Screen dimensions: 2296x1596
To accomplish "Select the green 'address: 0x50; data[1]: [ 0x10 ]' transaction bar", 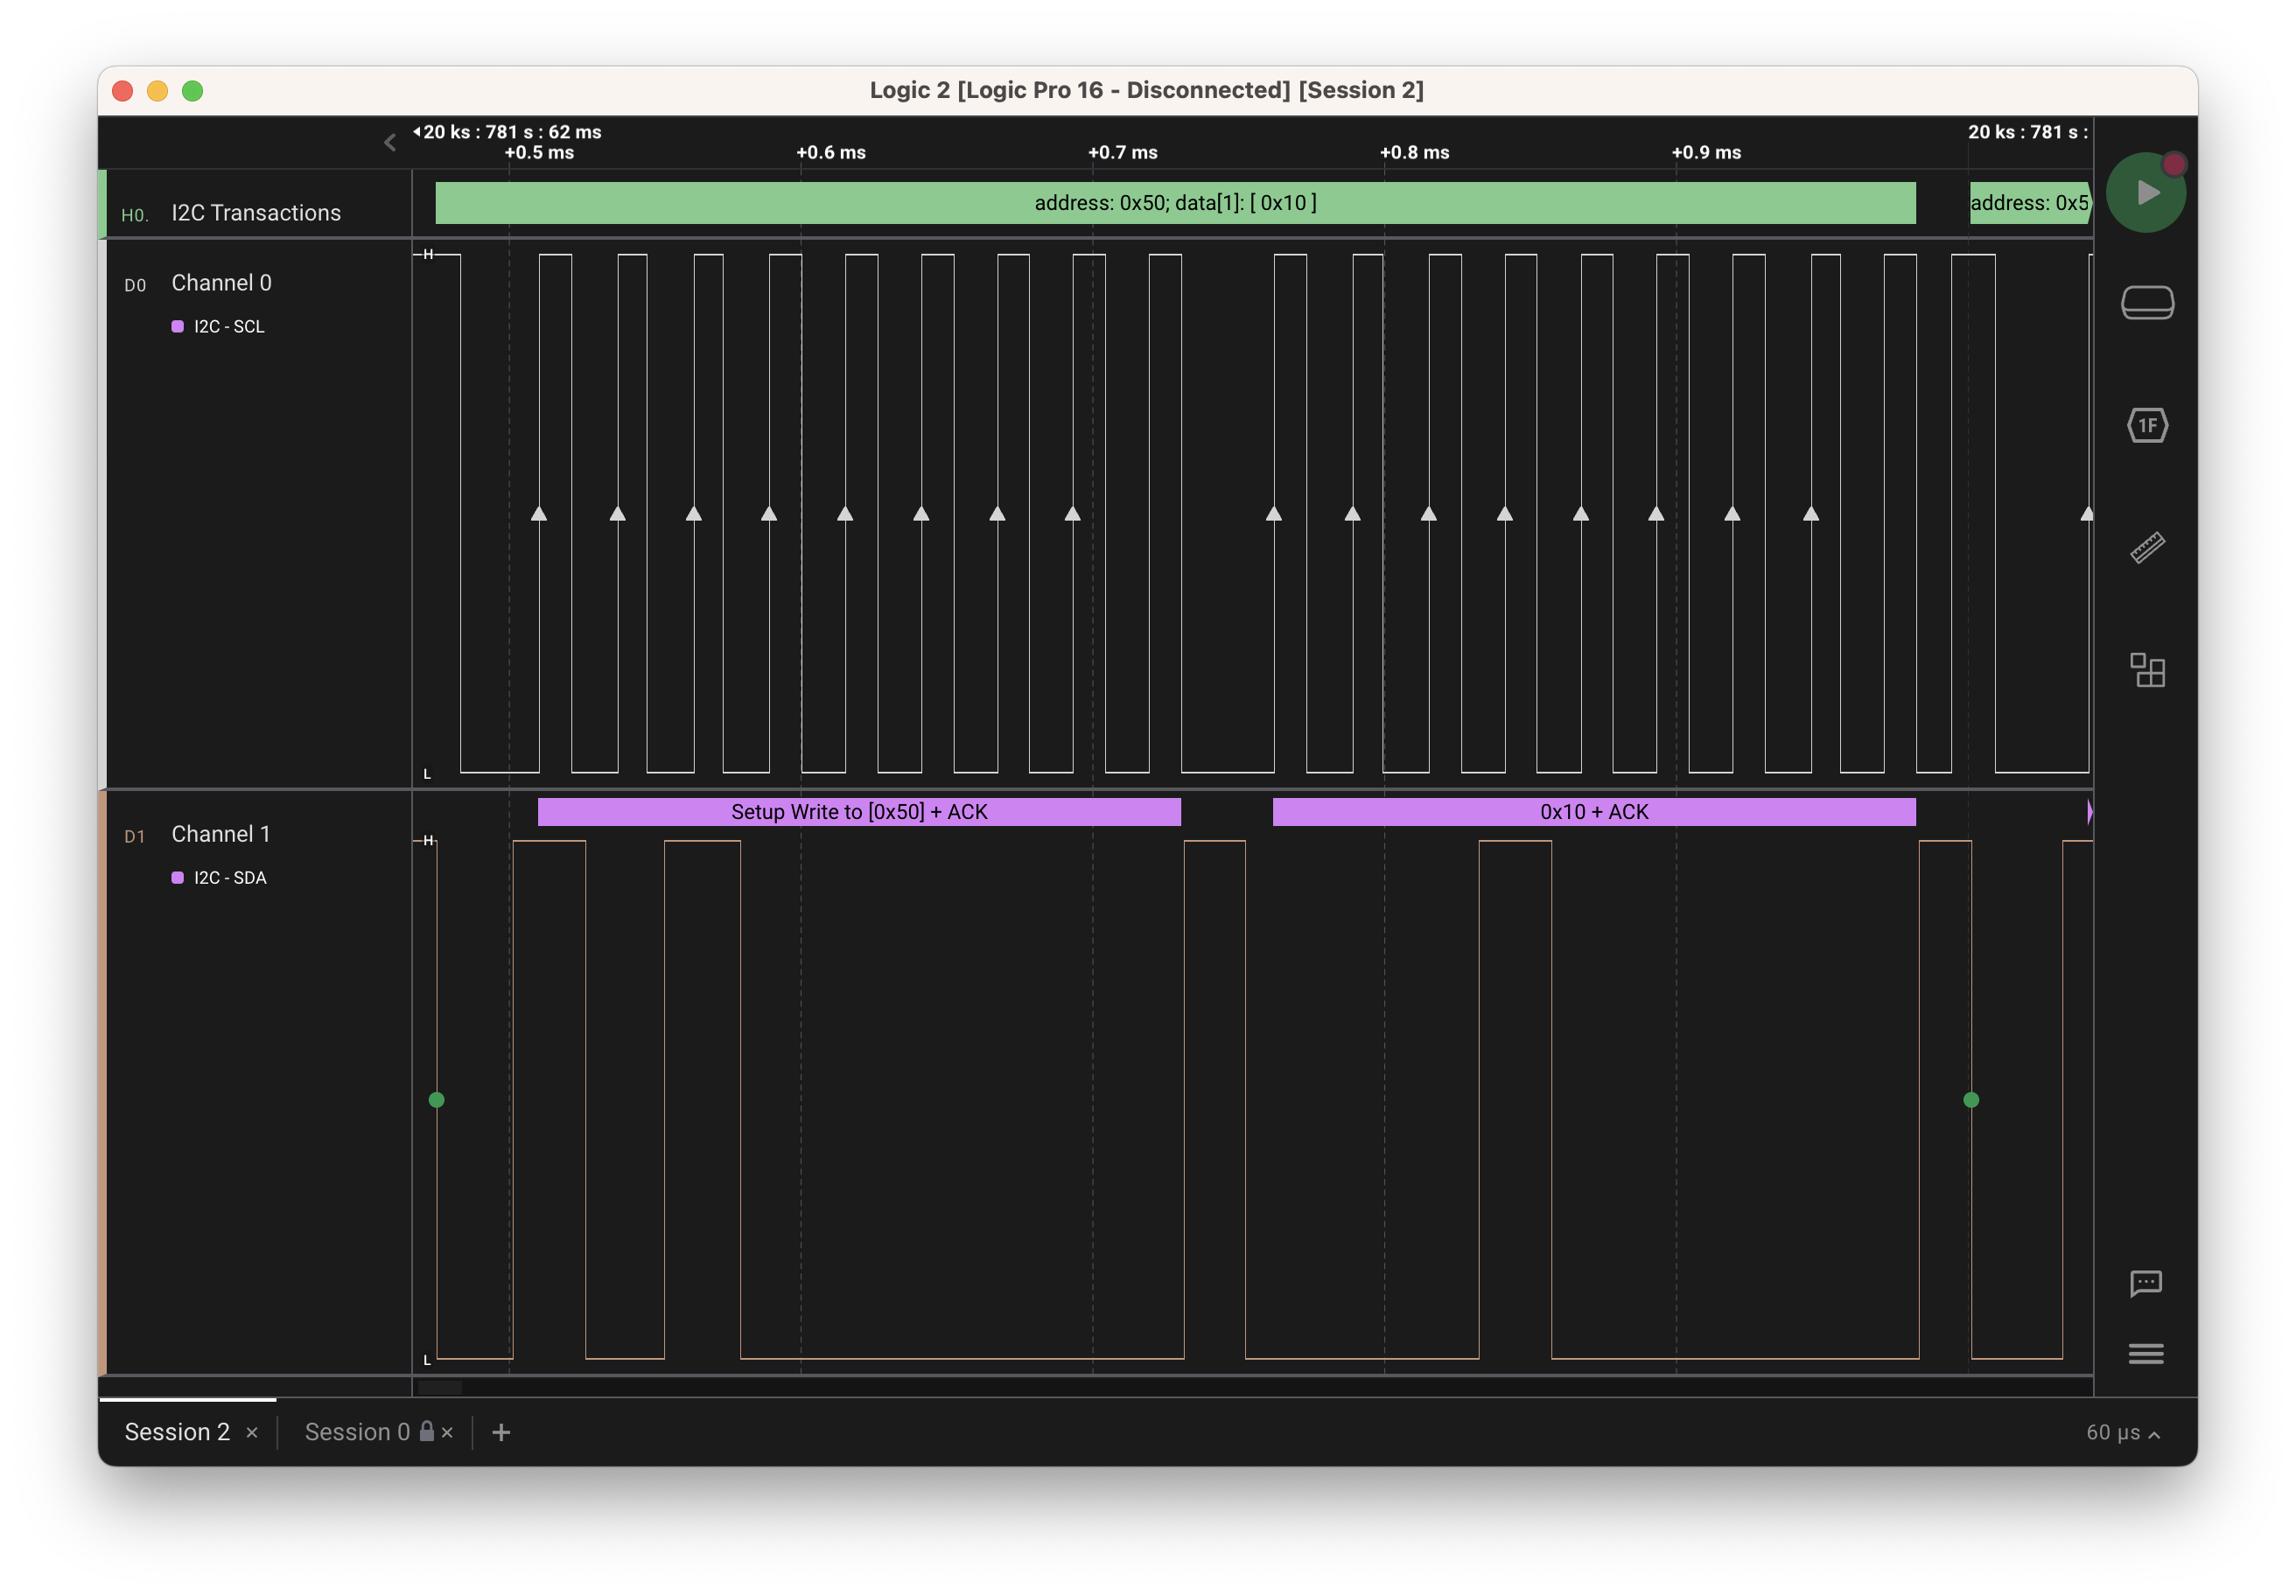I will coord(1175,203).
